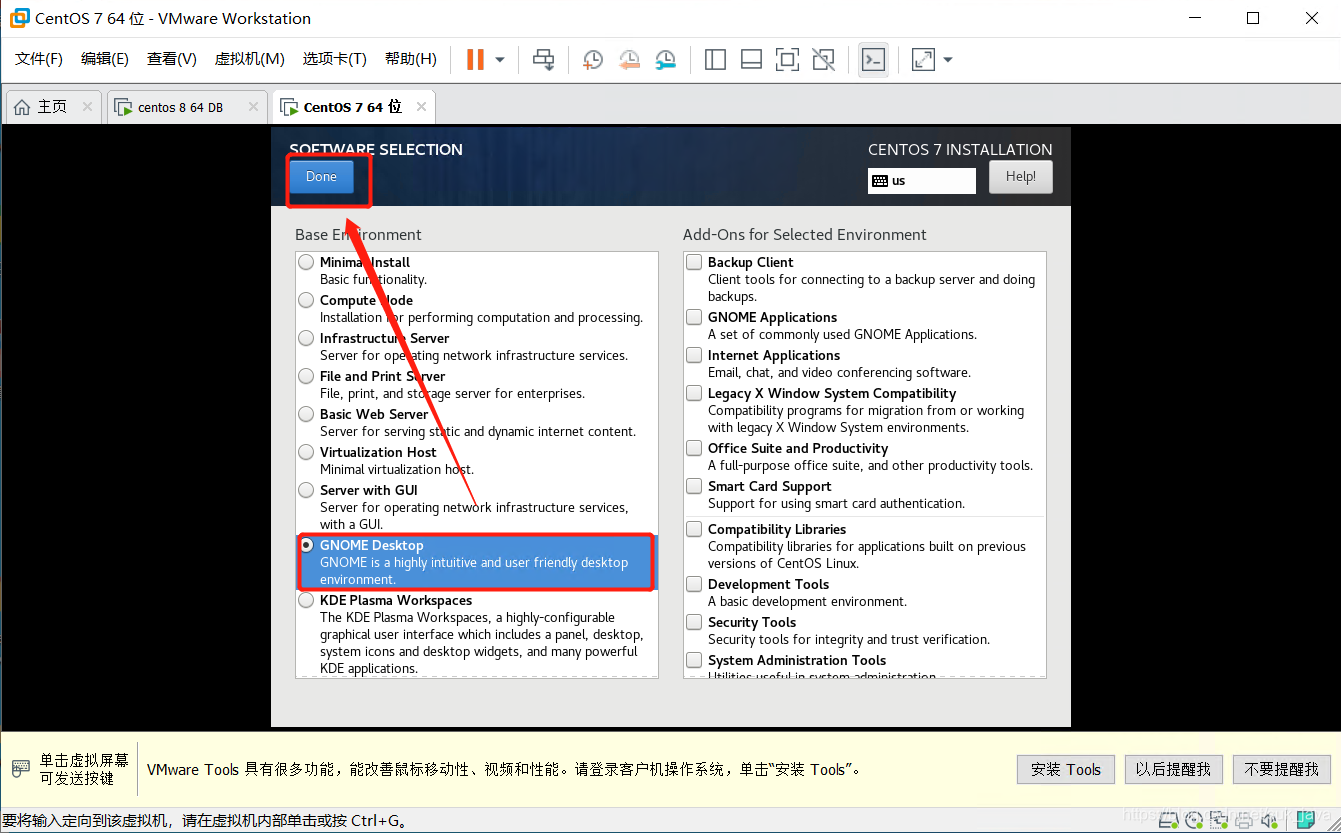
Task: Enter full screen mode icon
Action: (787, 60)
